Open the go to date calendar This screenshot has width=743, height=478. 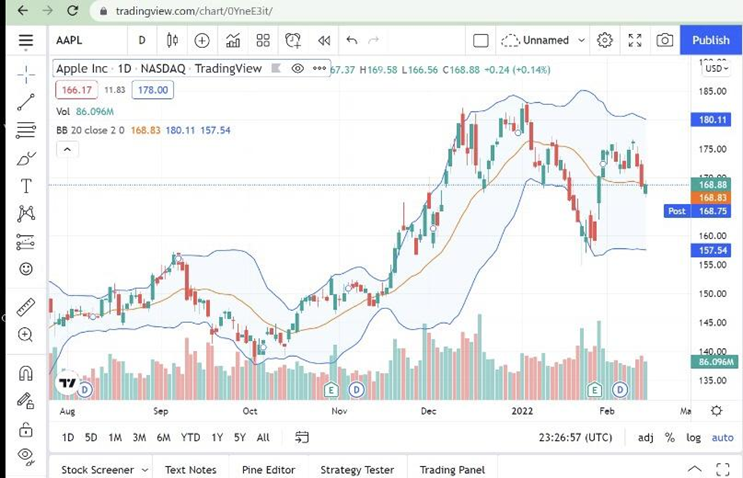(302, 437)
